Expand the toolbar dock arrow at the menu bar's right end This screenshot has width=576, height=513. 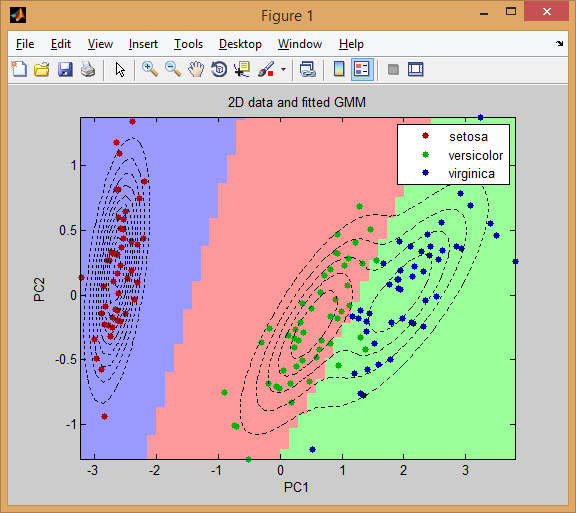[x=559, y=43]
